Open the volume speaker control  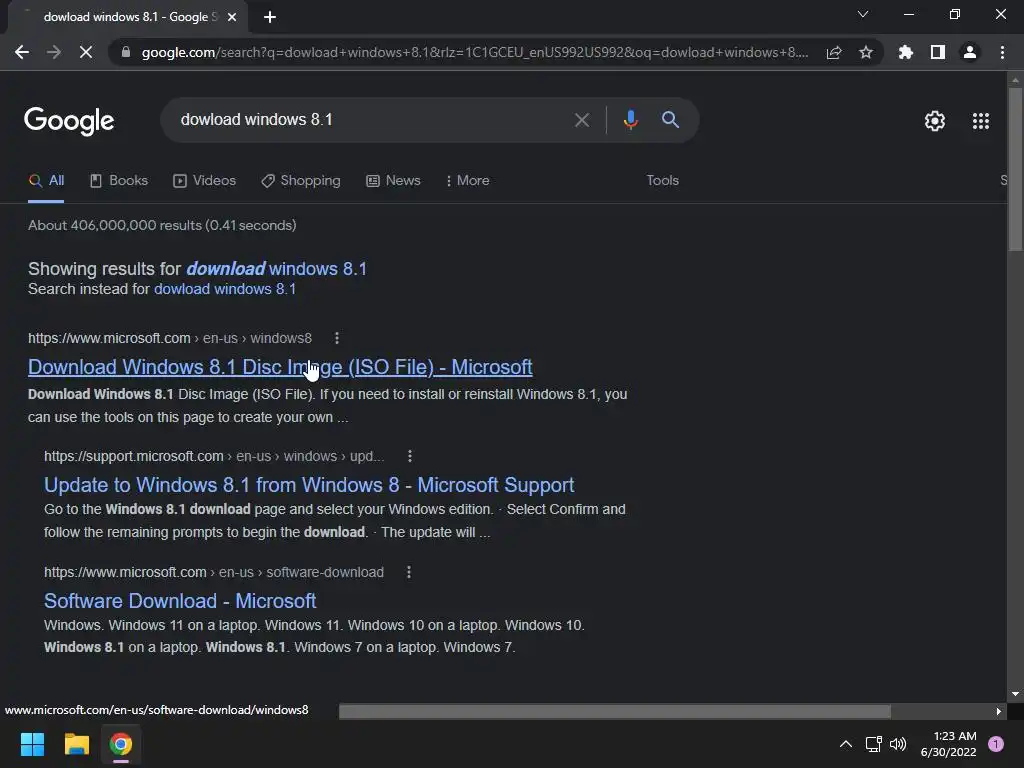tap(899, 744)
